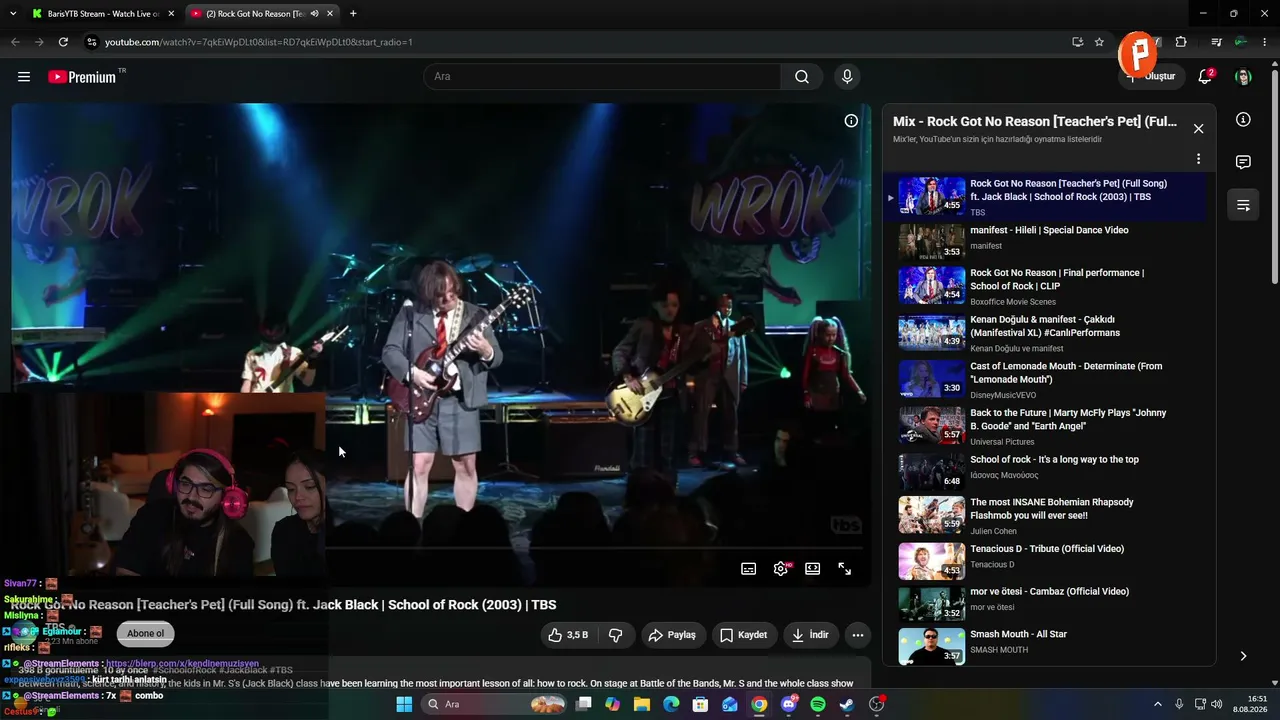1280x720 pixels.
Task: Close the Rock Got No Reason tab
Action: [x=330, y=14]
